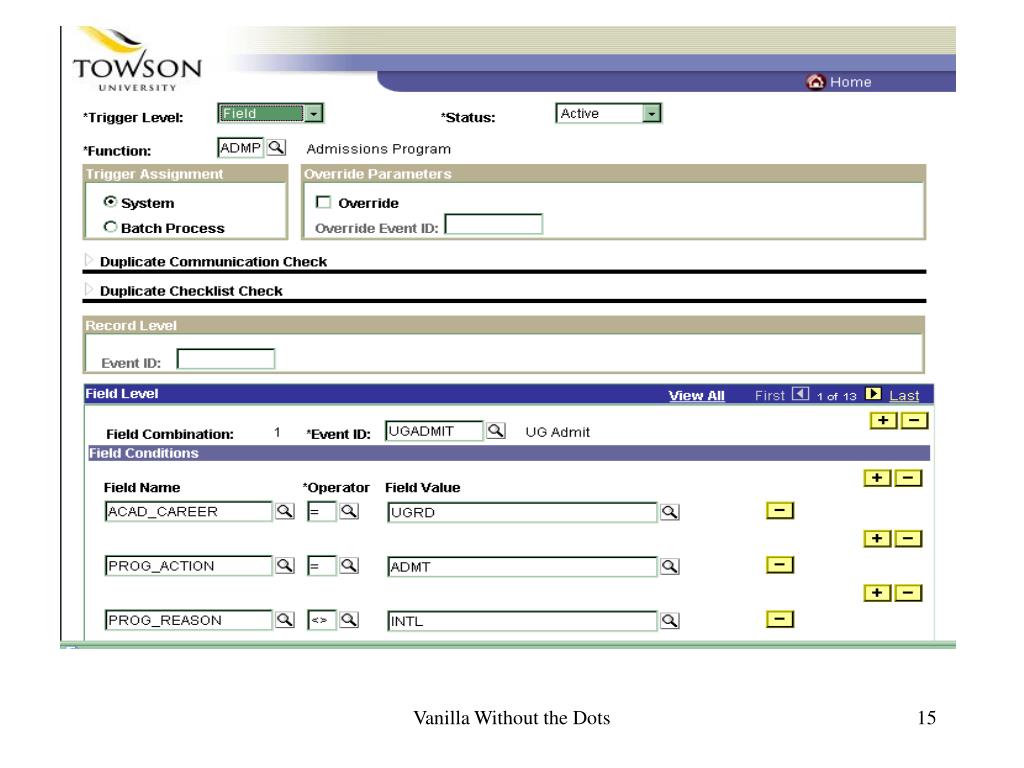Click the 'UG Admit' event description
This screenshot has width=1024, height=768.
558,432
